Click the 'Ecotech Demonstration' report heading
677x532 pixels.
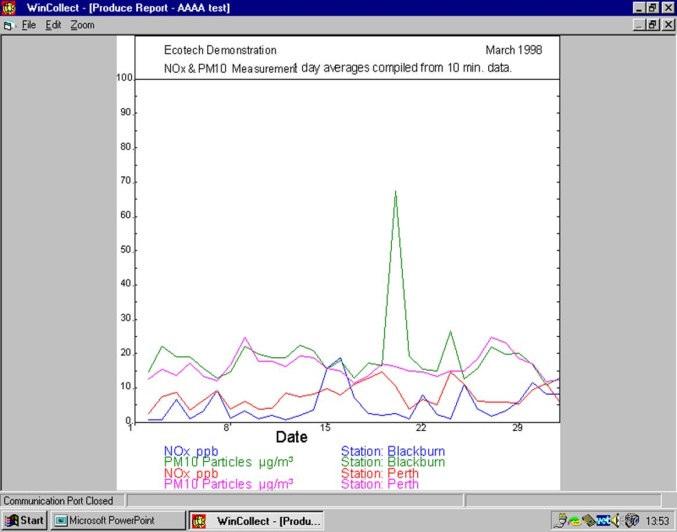[x=220, y=50]
